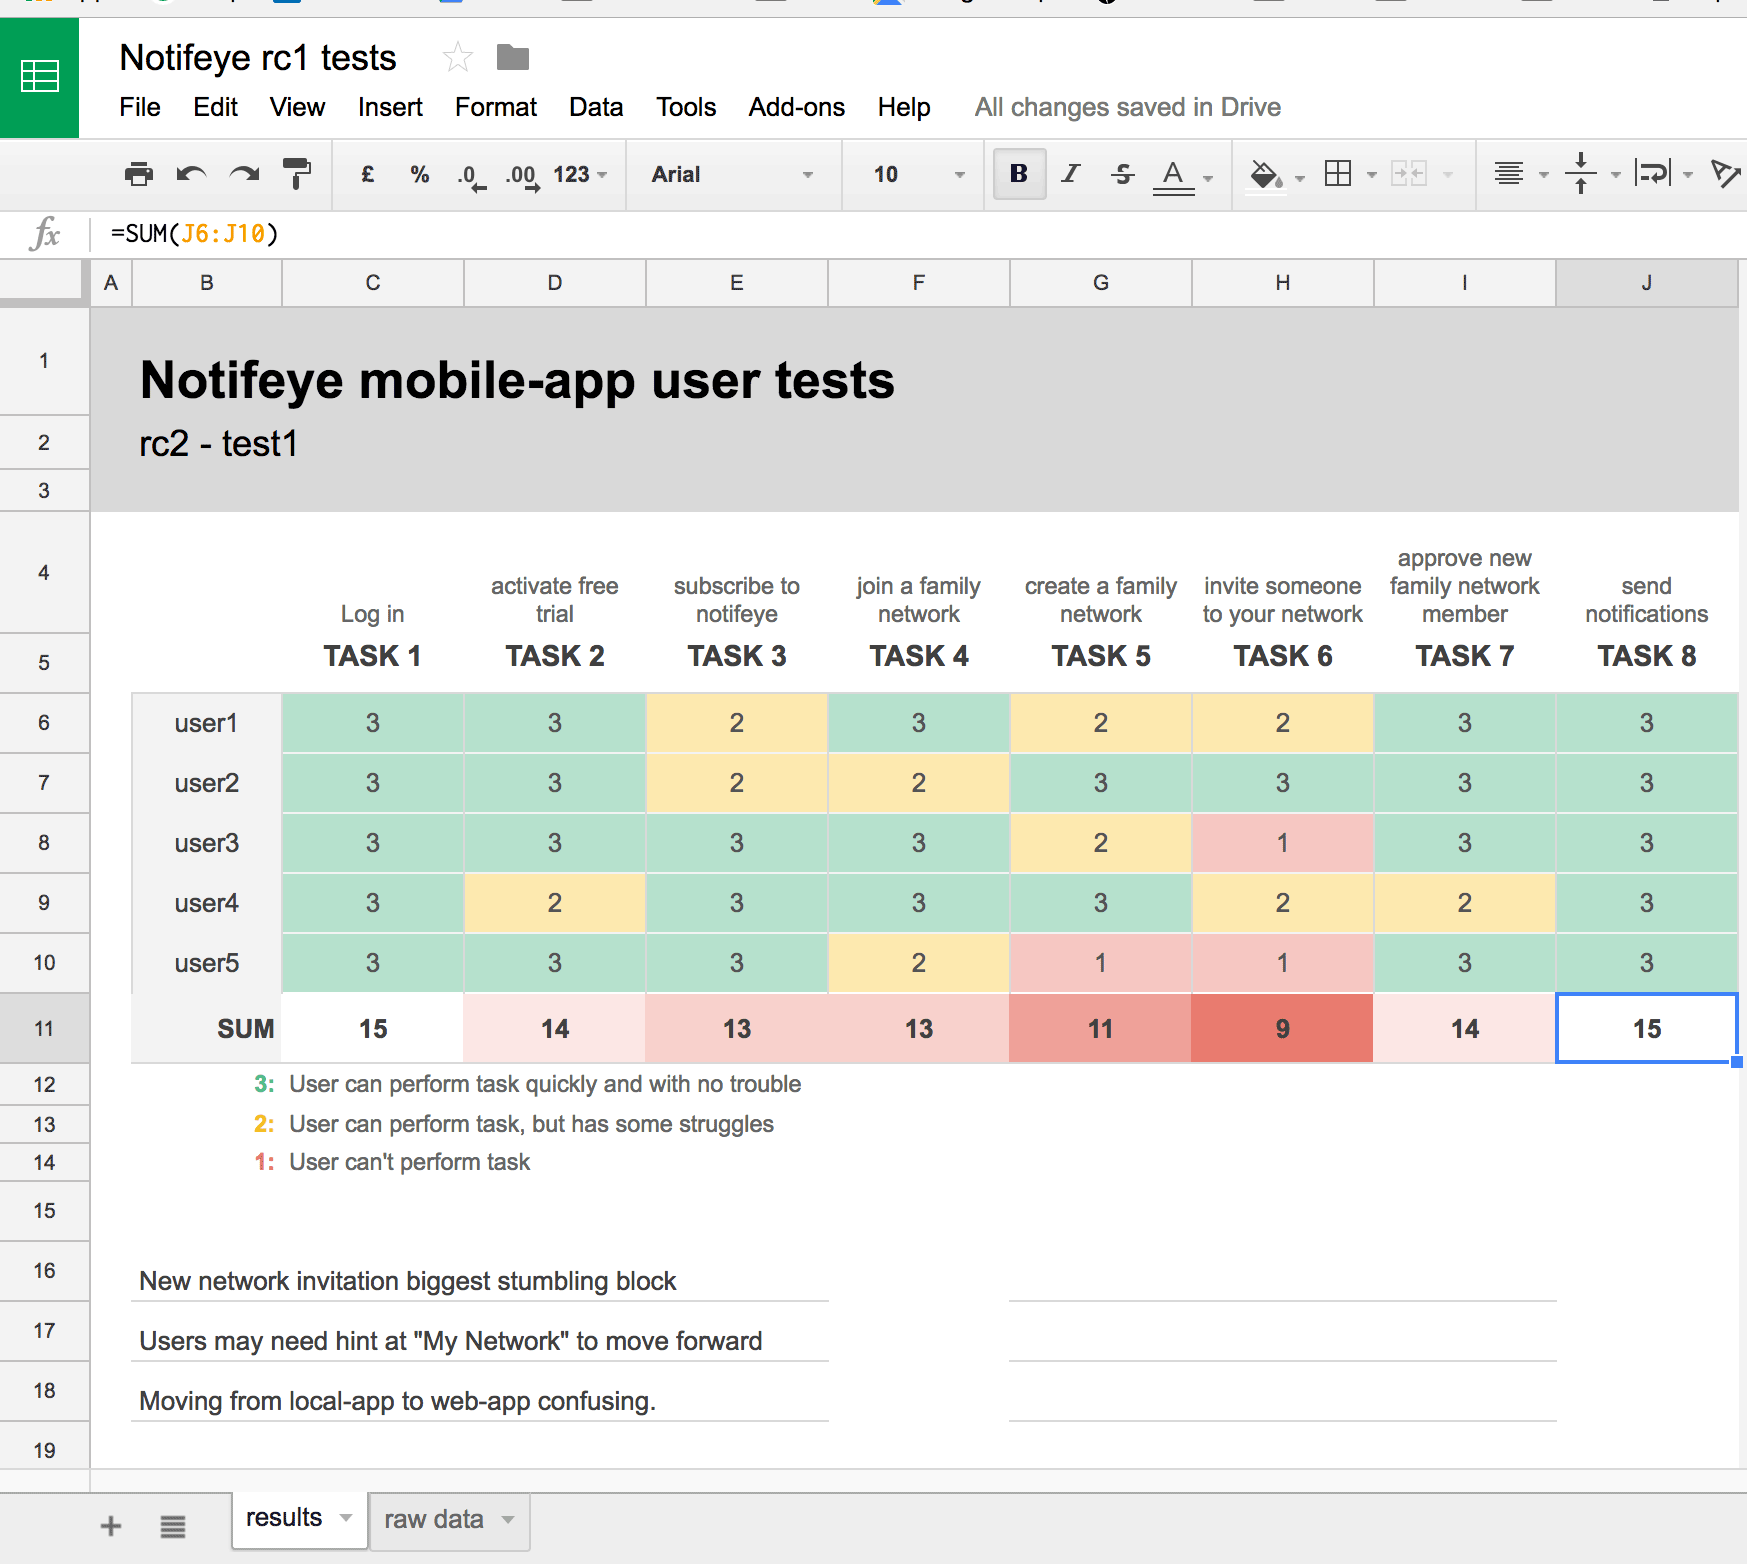Click the Google Sheets home icon
The height and width of the screenshot is (1564, 1747).
(39, 77)
